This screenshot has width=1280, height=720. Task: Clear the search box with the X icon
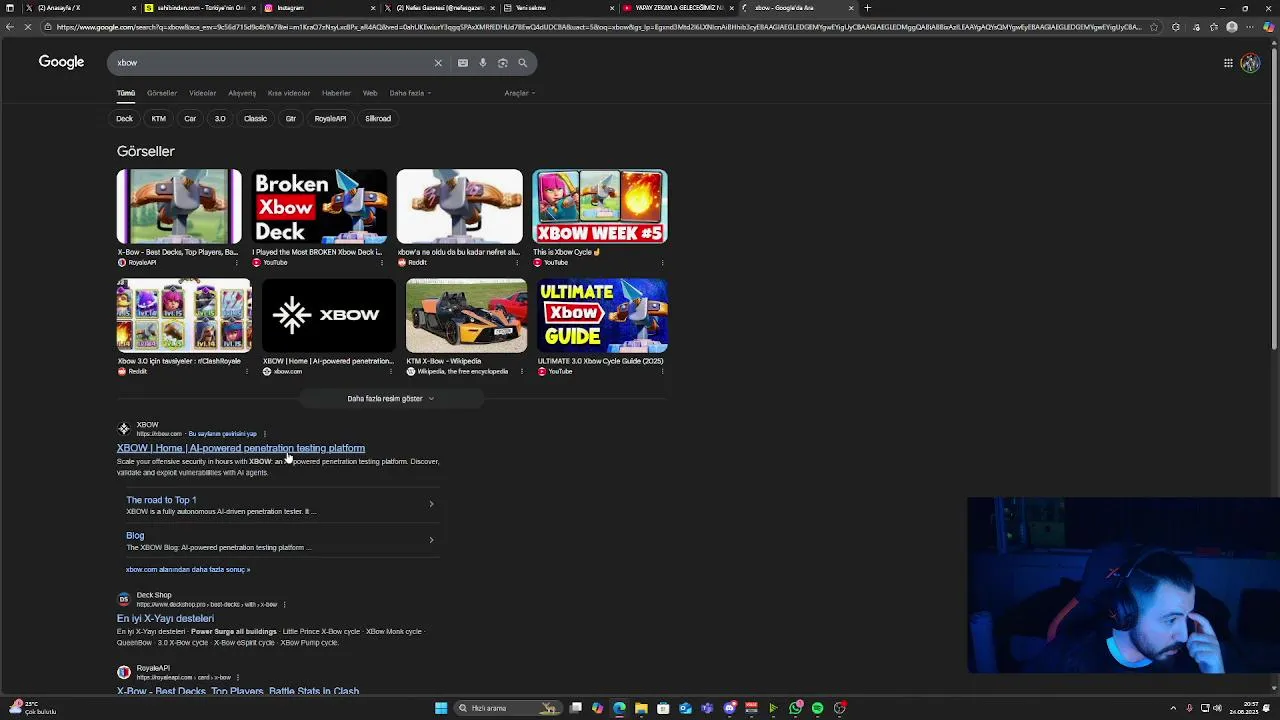coord(438,63)
